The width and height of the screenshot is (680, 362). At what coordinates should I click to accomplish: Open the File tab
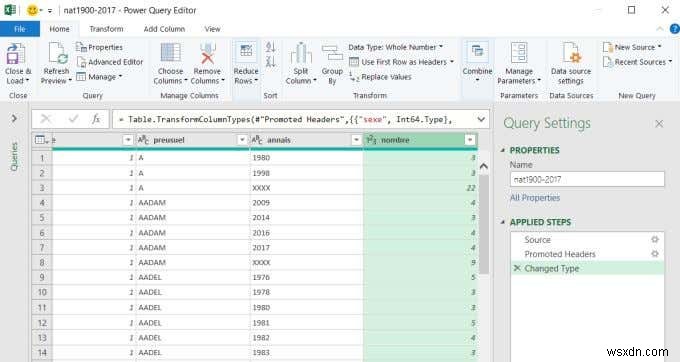pos(20,29)
